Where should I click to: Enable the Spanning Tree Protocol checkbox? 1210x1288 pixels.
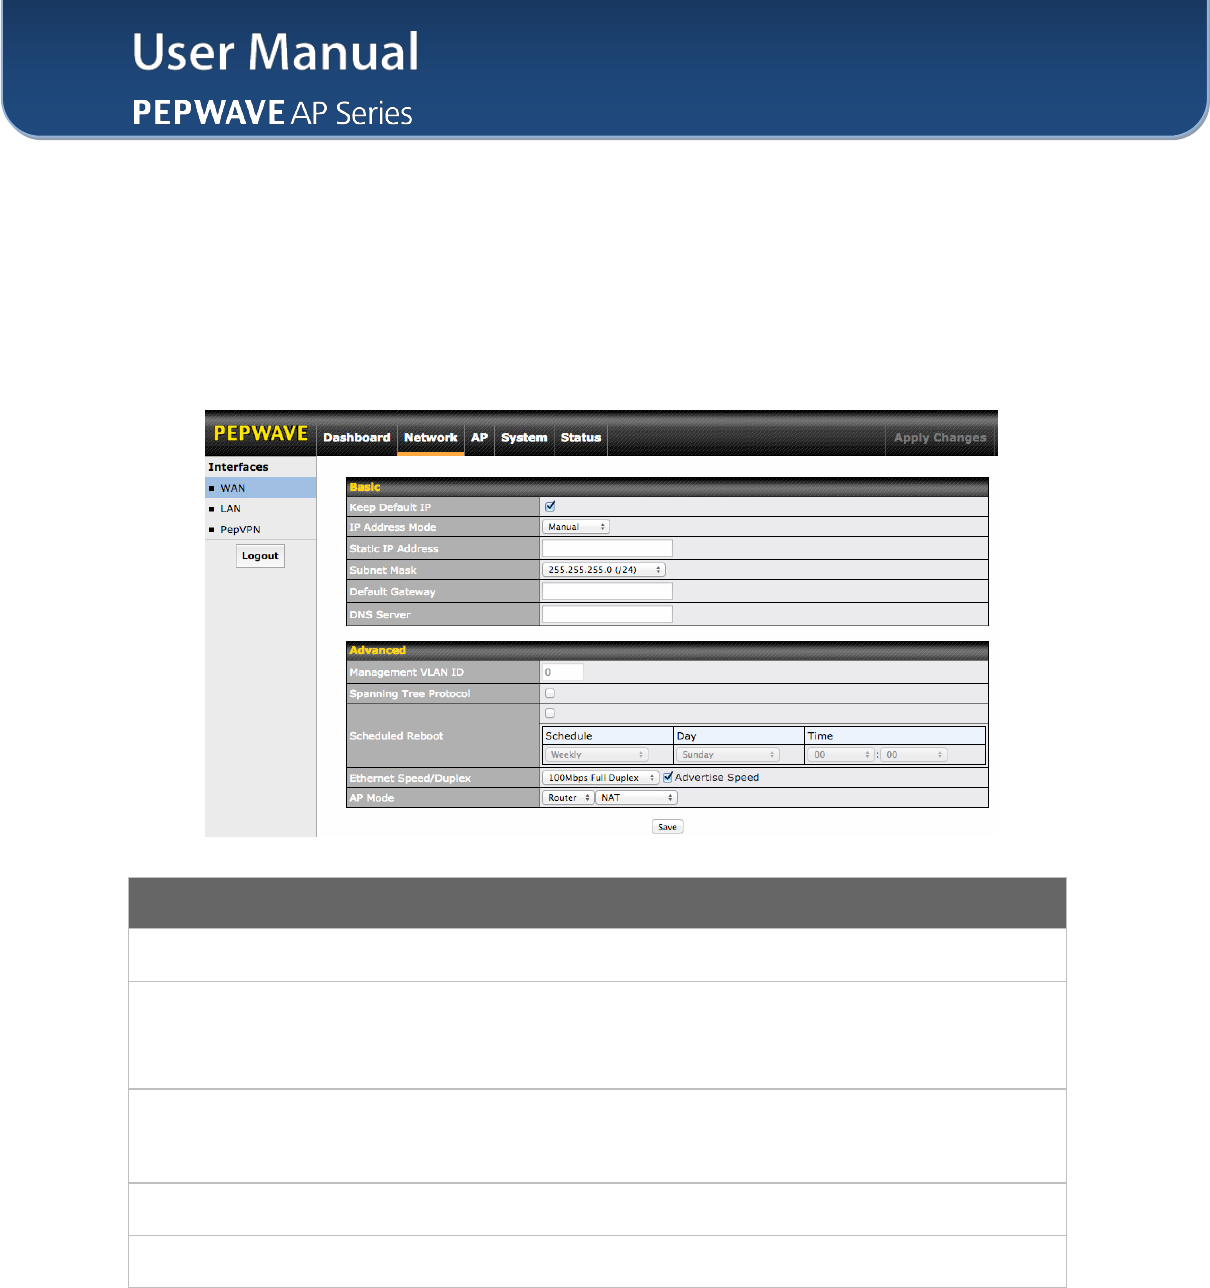coord(550,693)
